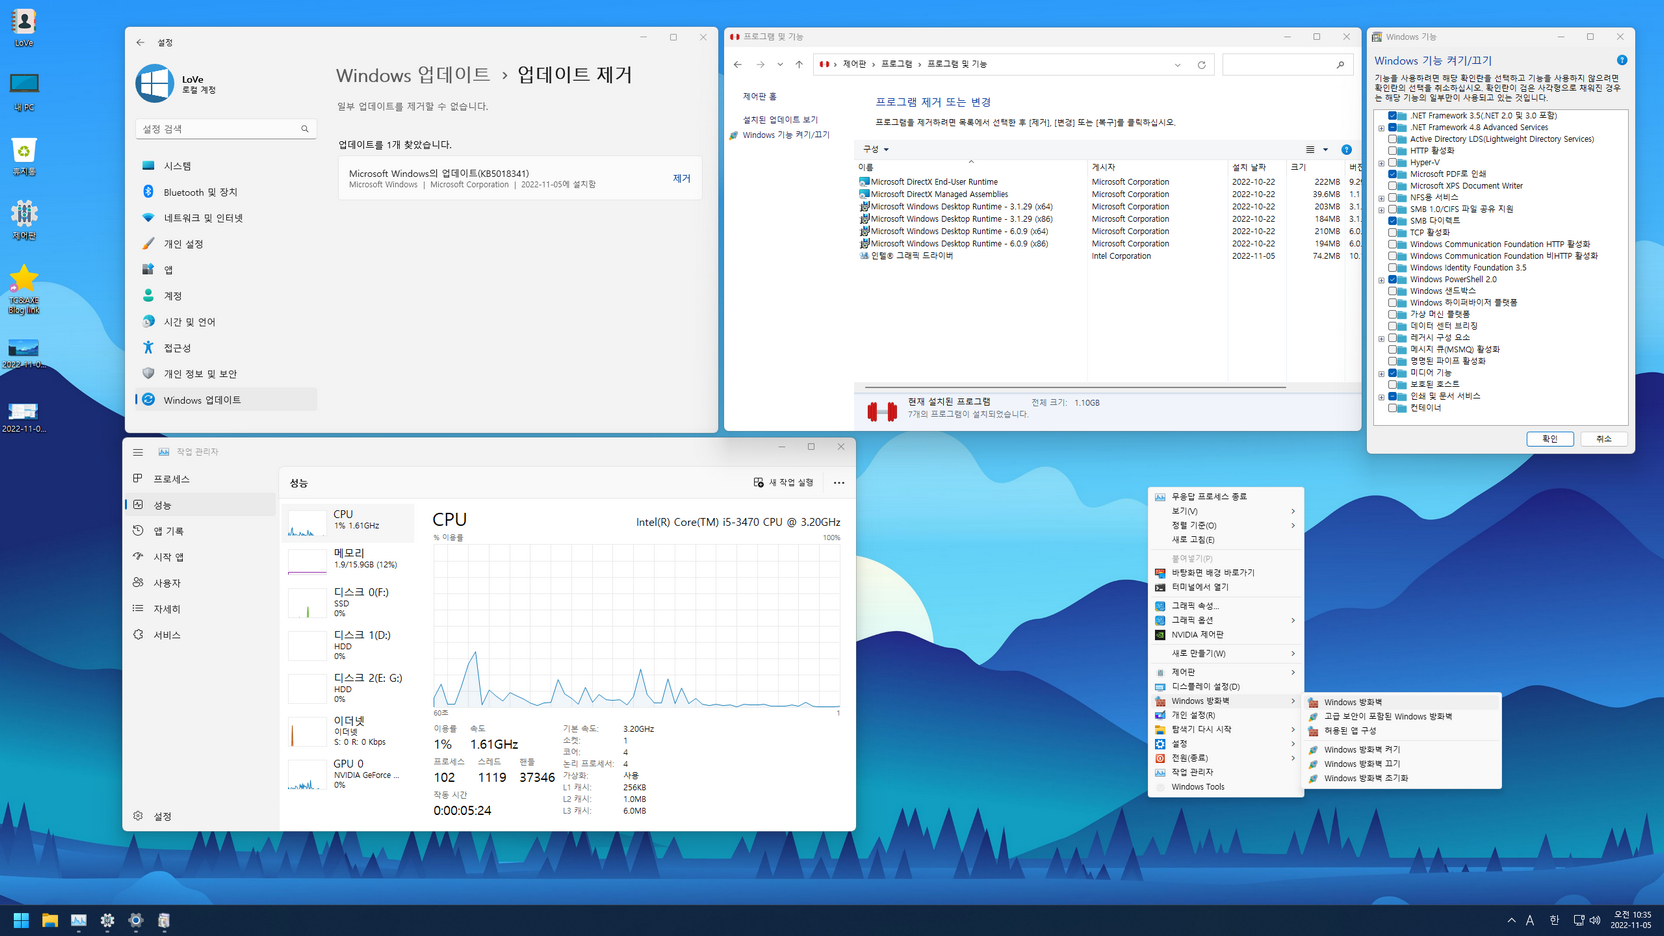Open the 휴지통 recycle bin desktop icon
1664x936 pixels.
click(x=24, y=156)
